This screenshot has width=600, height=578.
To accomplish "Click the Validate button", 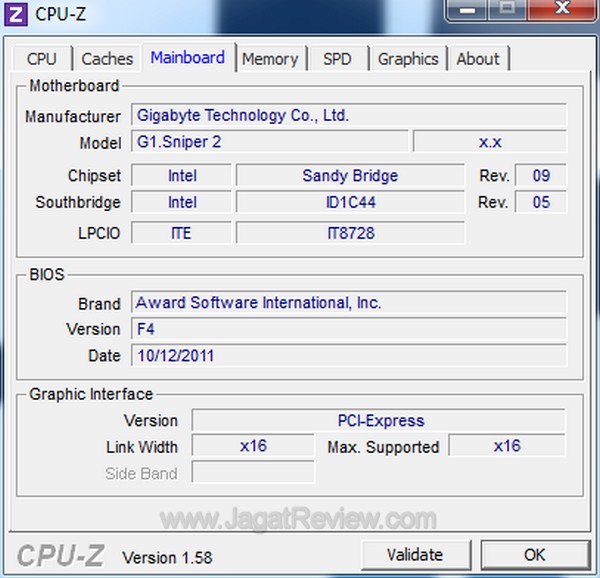I will [416, 554].
